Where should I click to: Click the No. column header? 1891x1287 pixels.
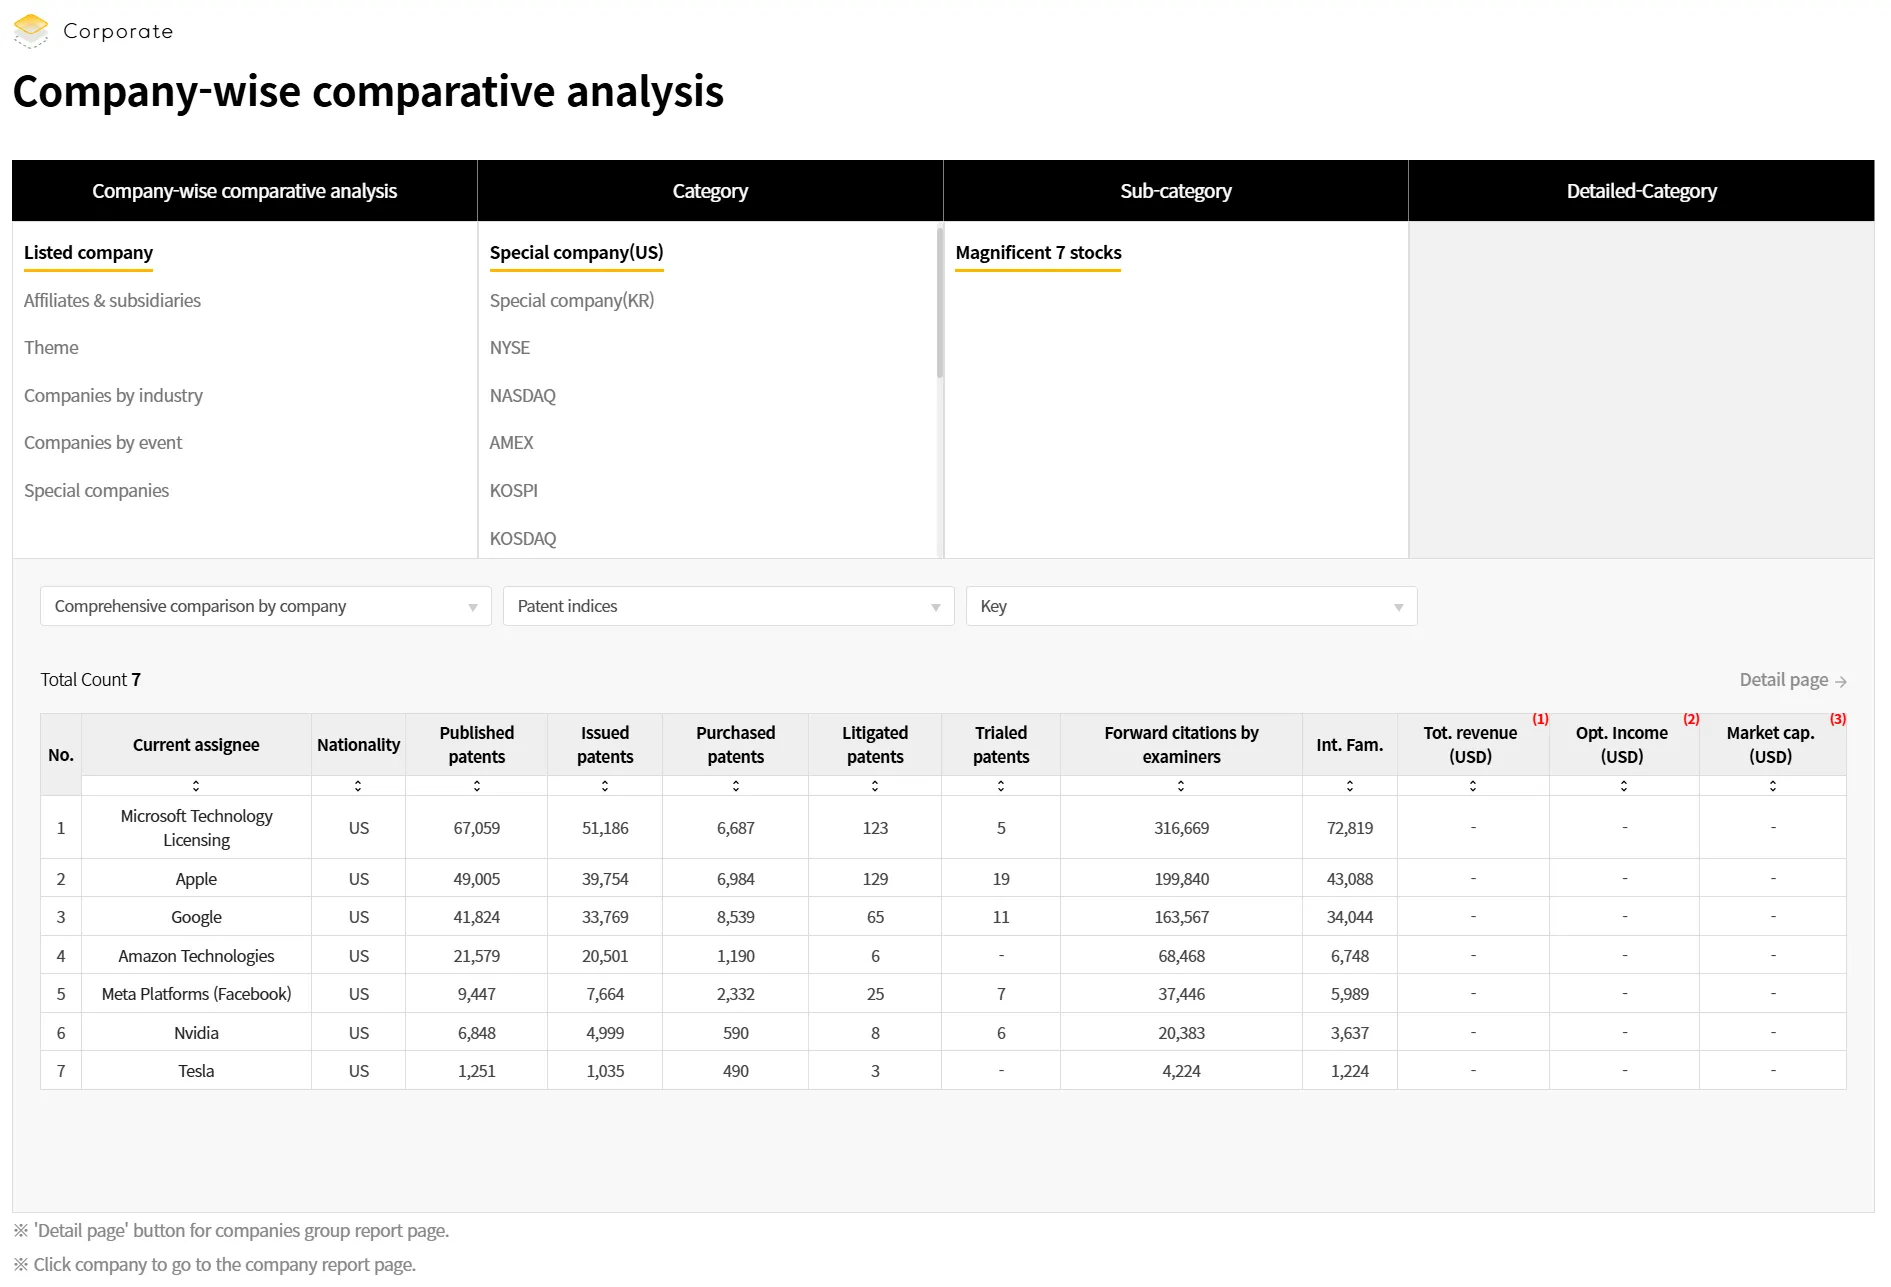(61, 755)
